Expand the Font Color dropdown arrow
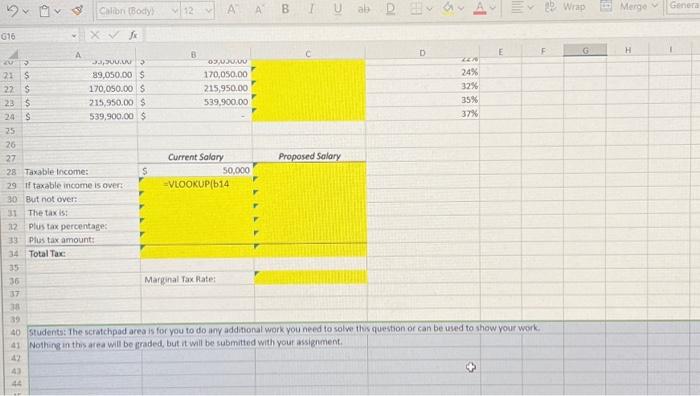This screenshot has height=396, width=700. 493,8
